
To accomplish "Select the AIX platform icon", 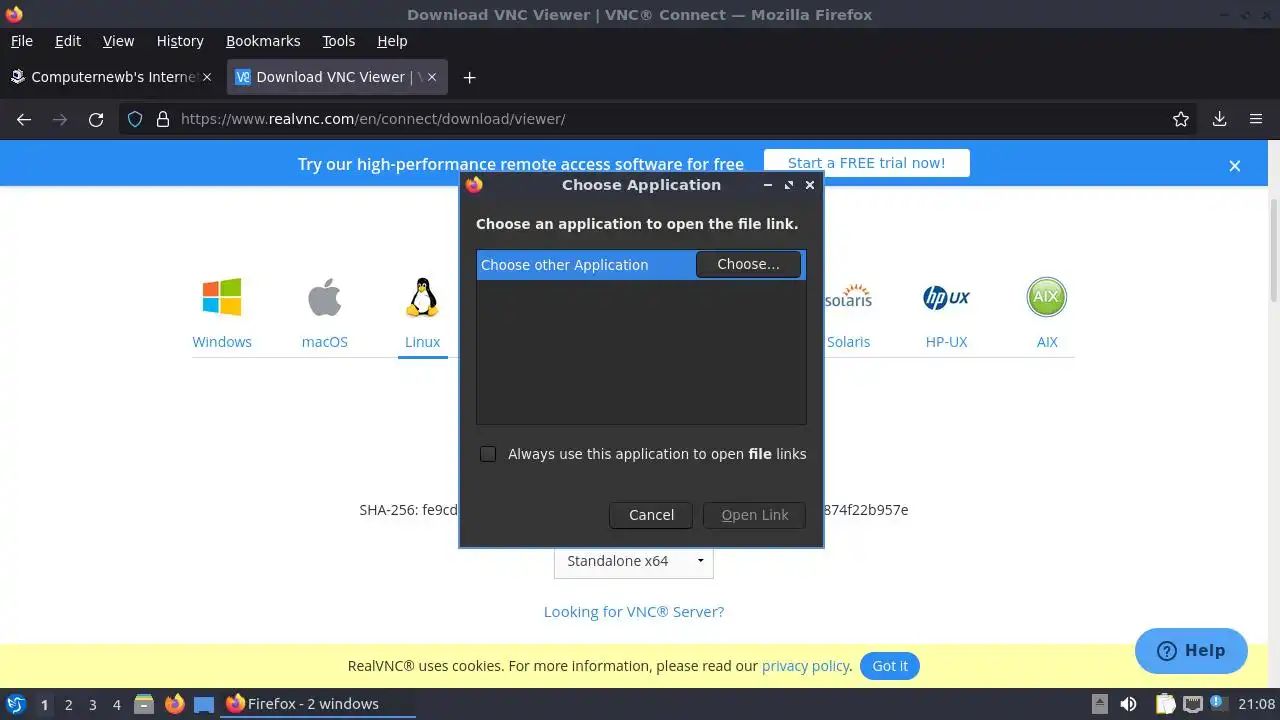I will pos(1047,297).
